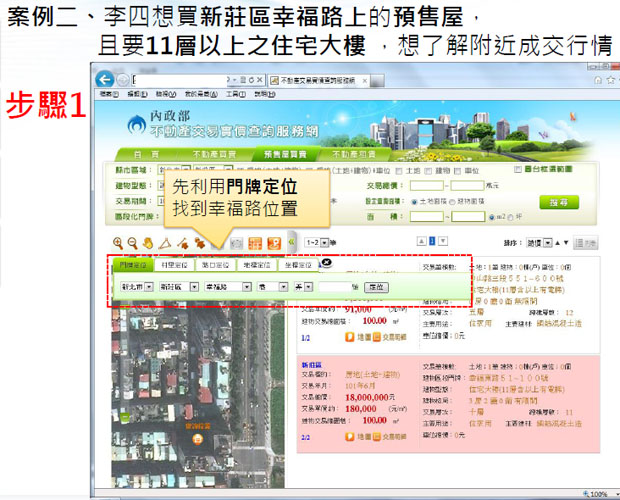
Task: Open the 我的最愛(A) browser menu
Action: click(201, 94)
